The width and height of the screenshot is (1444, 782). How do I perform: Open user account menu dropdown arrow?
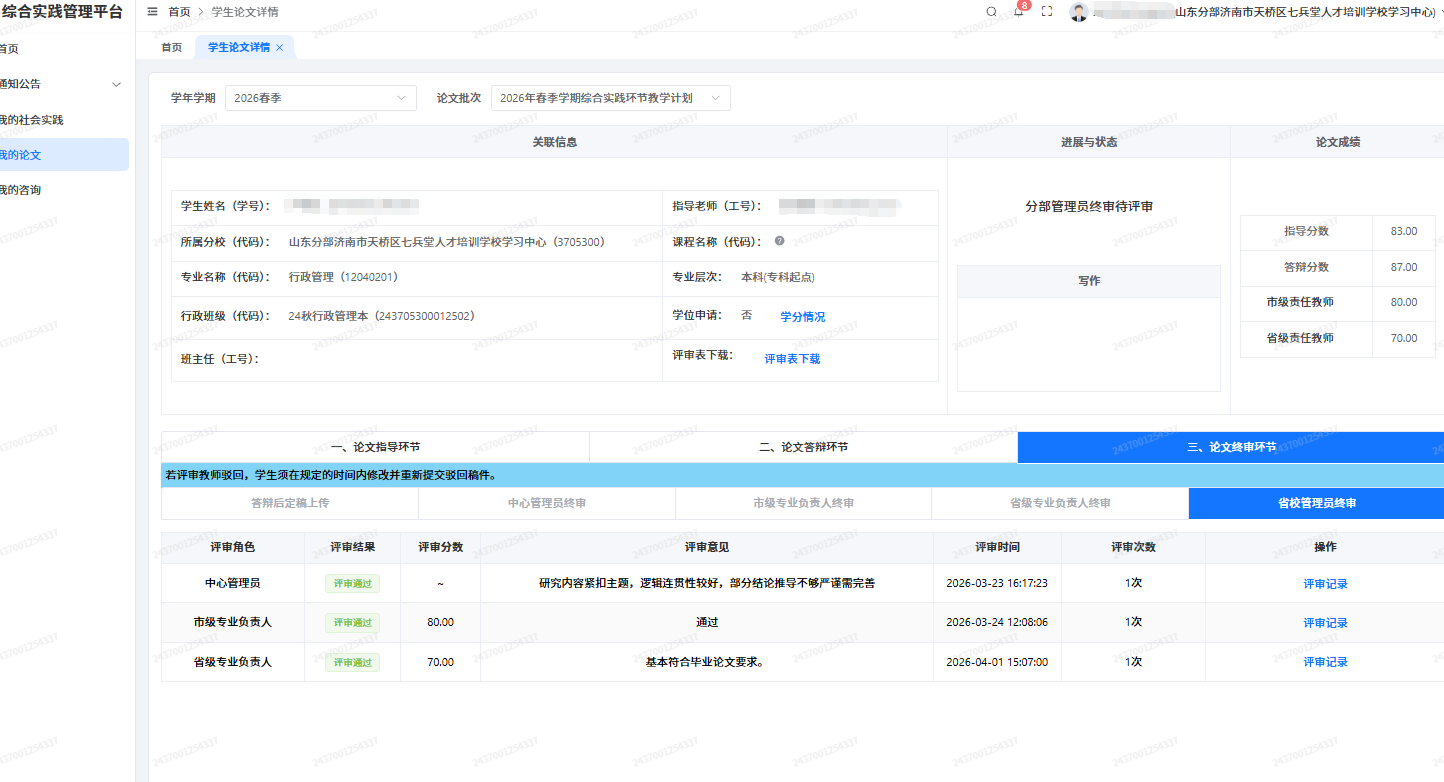(x=1440, y=12)
